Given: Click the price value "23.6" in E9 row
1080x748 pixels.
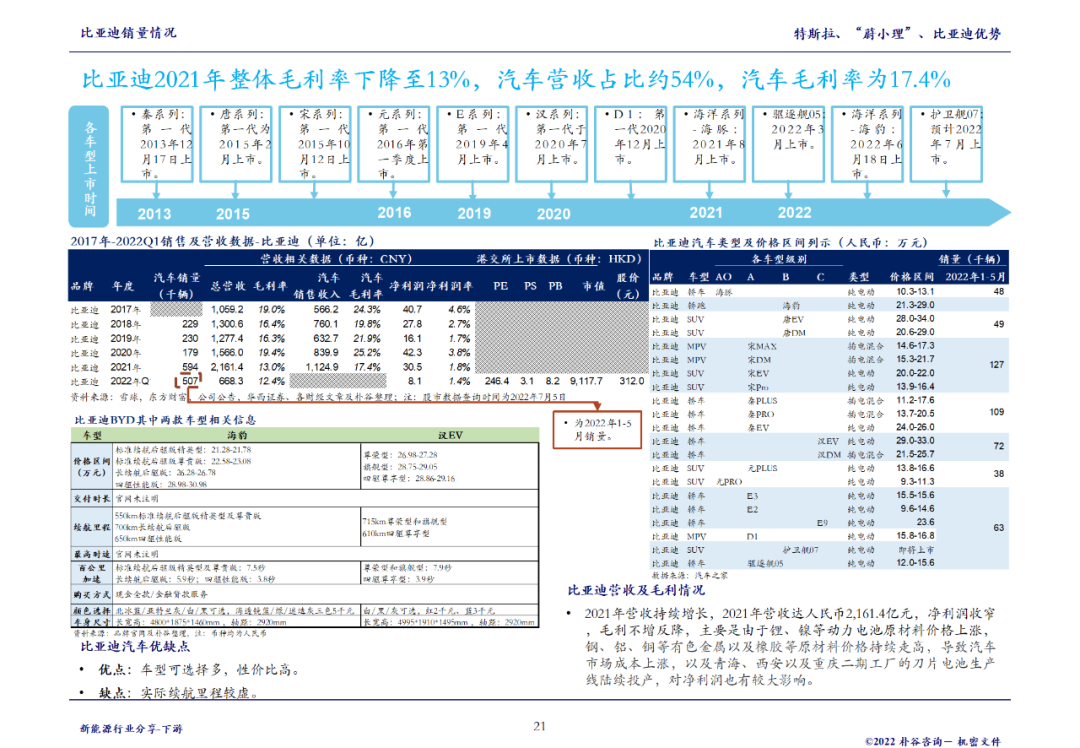Looking at the screenshot, I should pos(926,522).
